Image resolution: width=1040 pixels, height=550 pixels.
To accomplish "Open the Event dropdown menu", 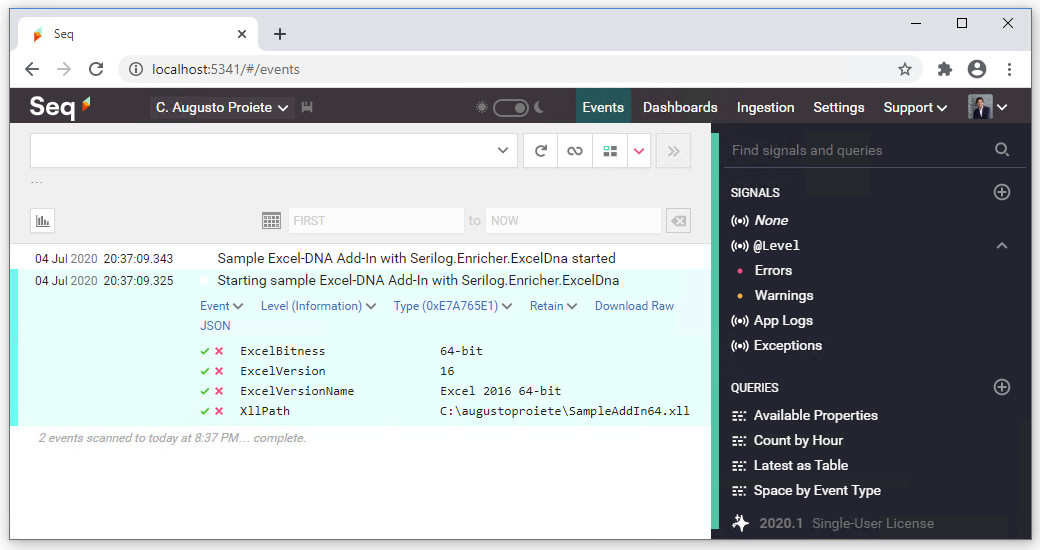I will tap(222, 306).
